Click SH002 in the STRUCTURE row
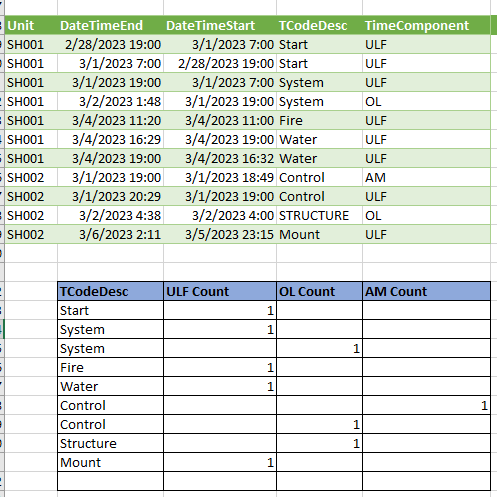This screenshot has width=497, height=497. [x=31, y=215]
